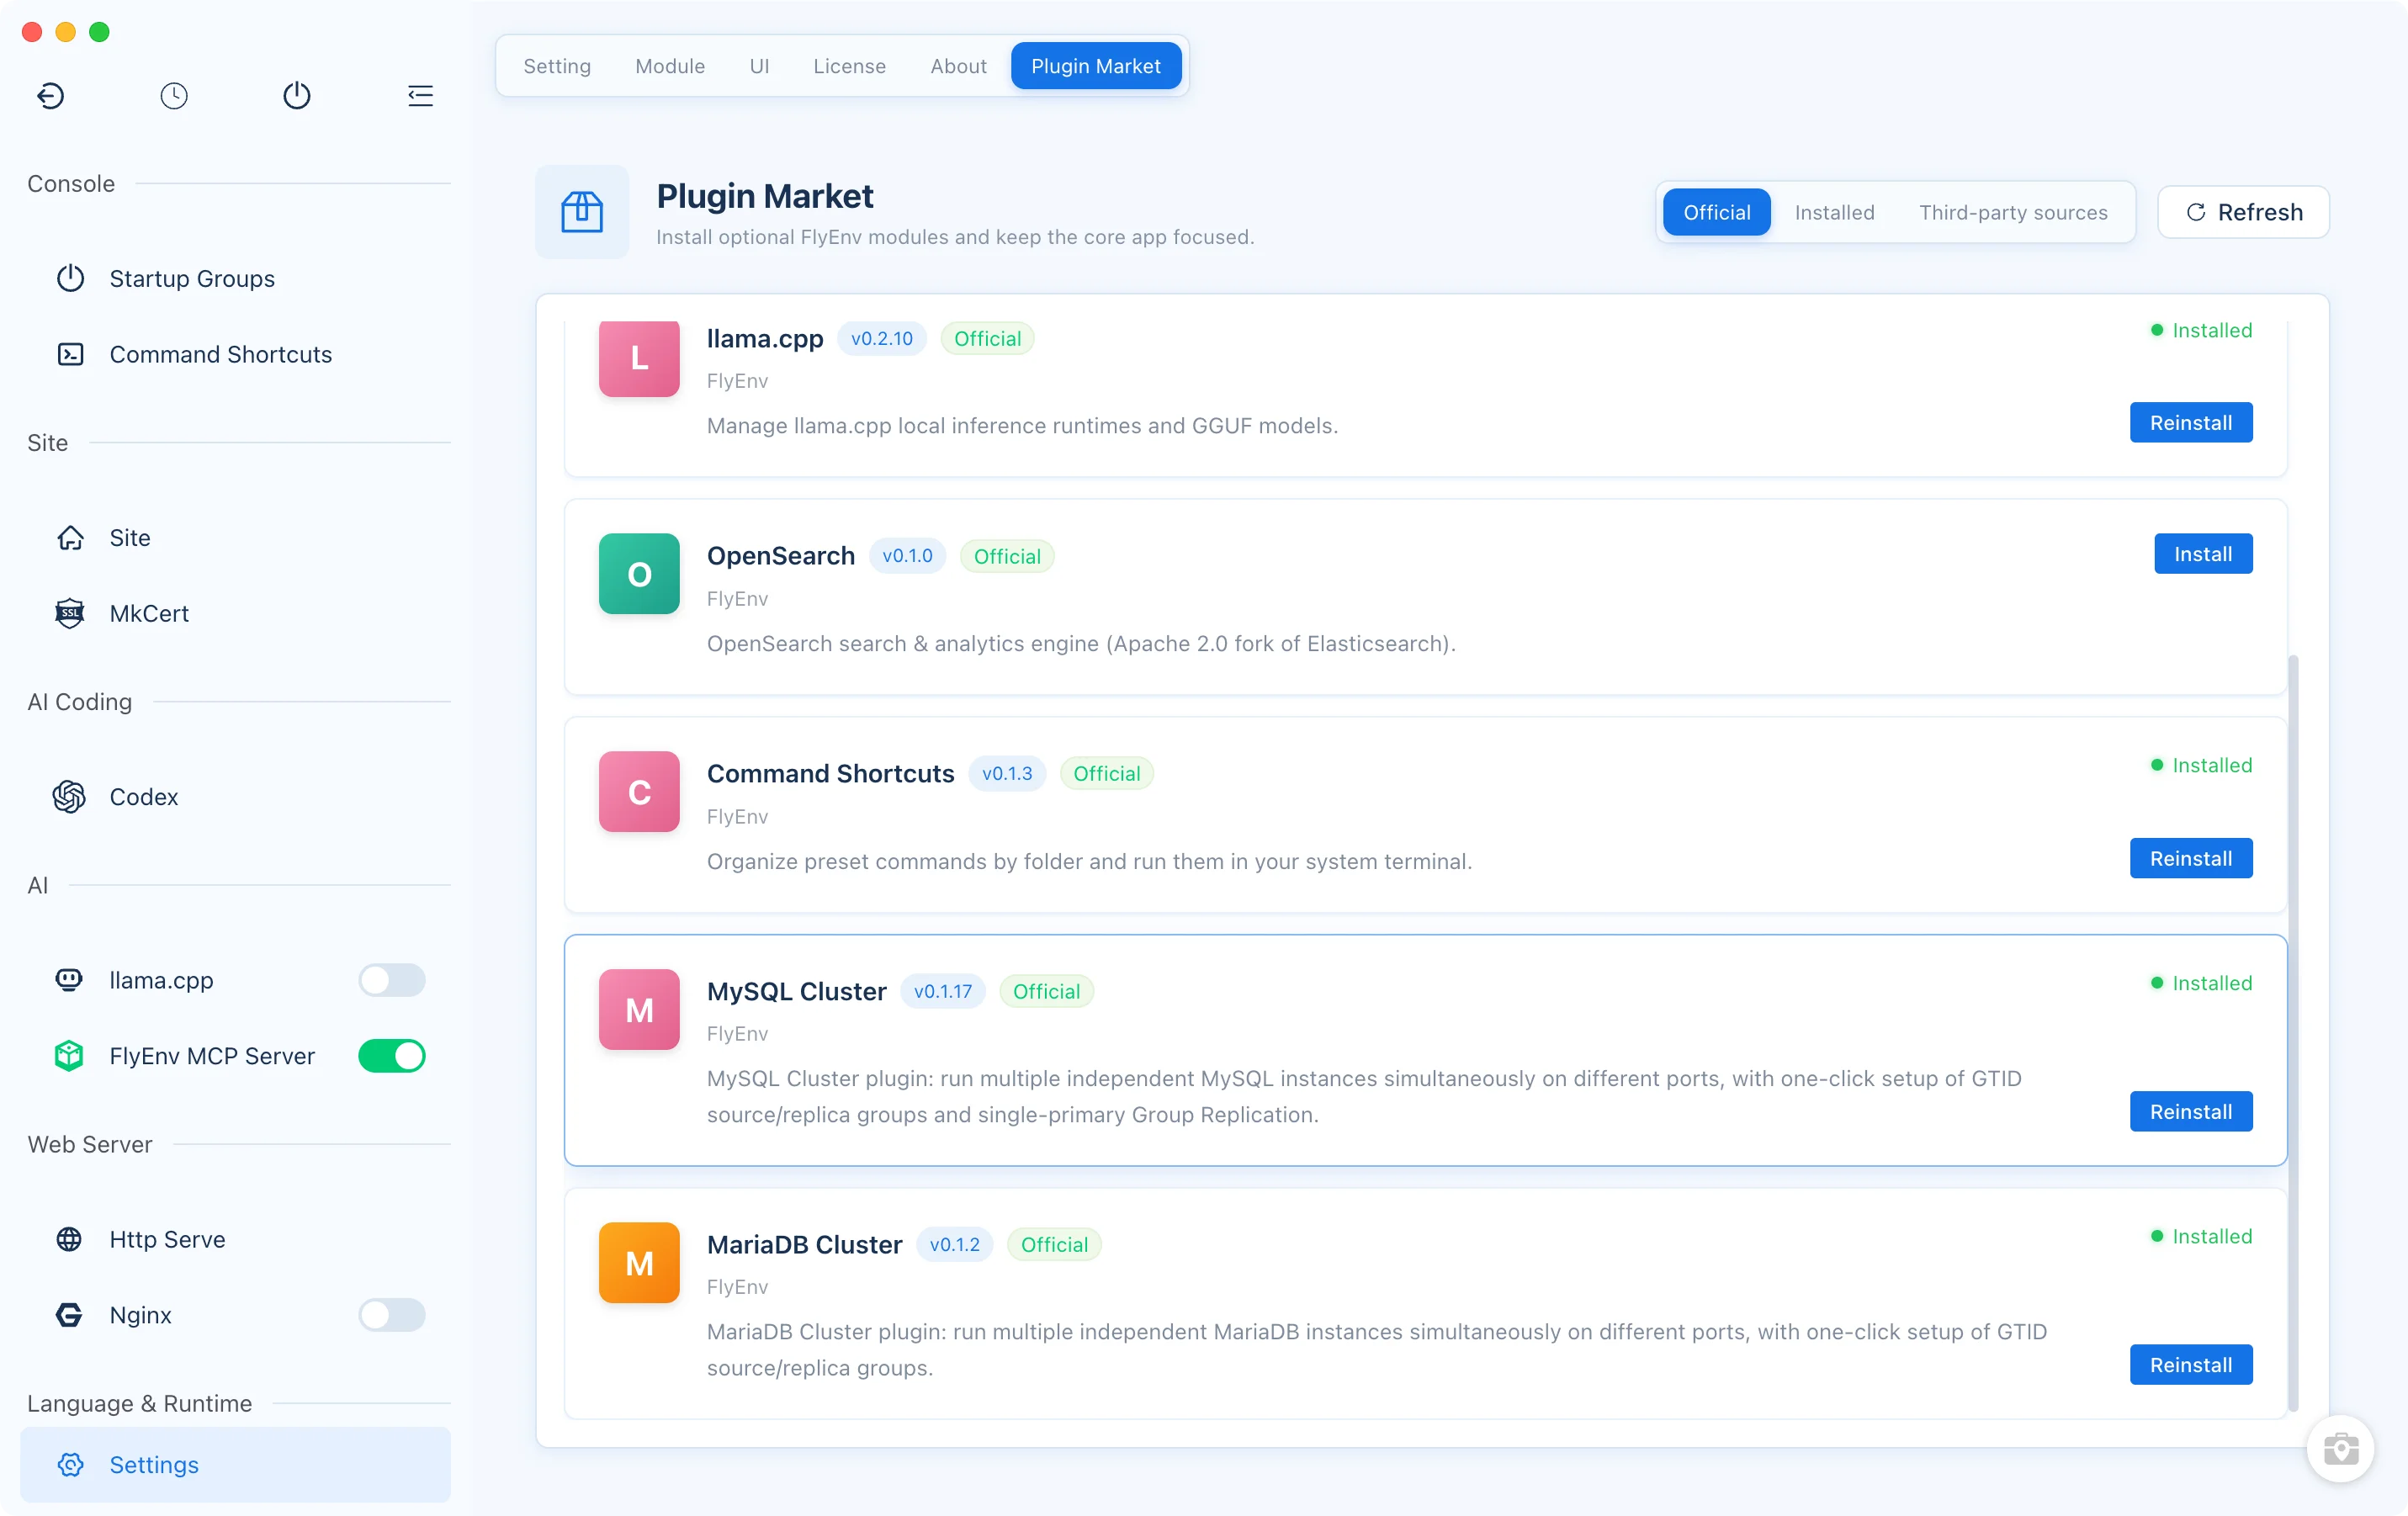Click the MariaDB Cluster orange M thumbnail
Image resolution: width=2408 pixels, height=1516 pixels.
(639, 1262)
